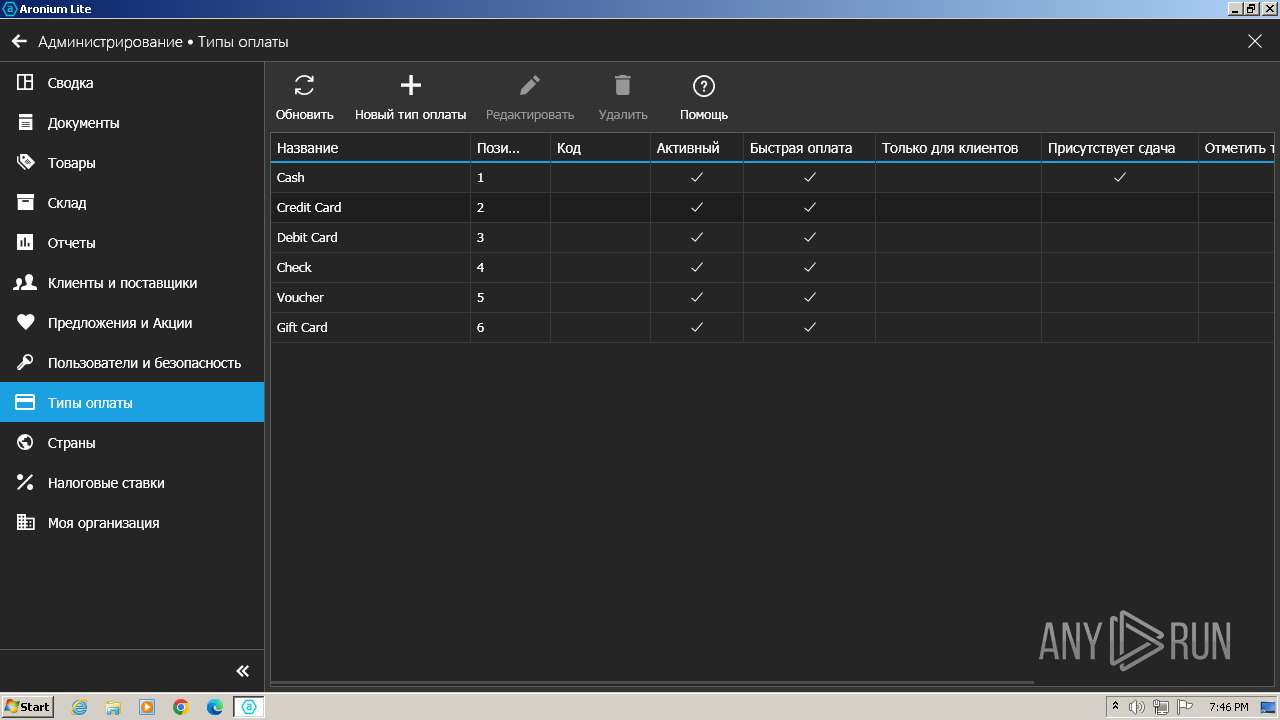Open Отчеты in the sidebar

[x=132, y=243]
